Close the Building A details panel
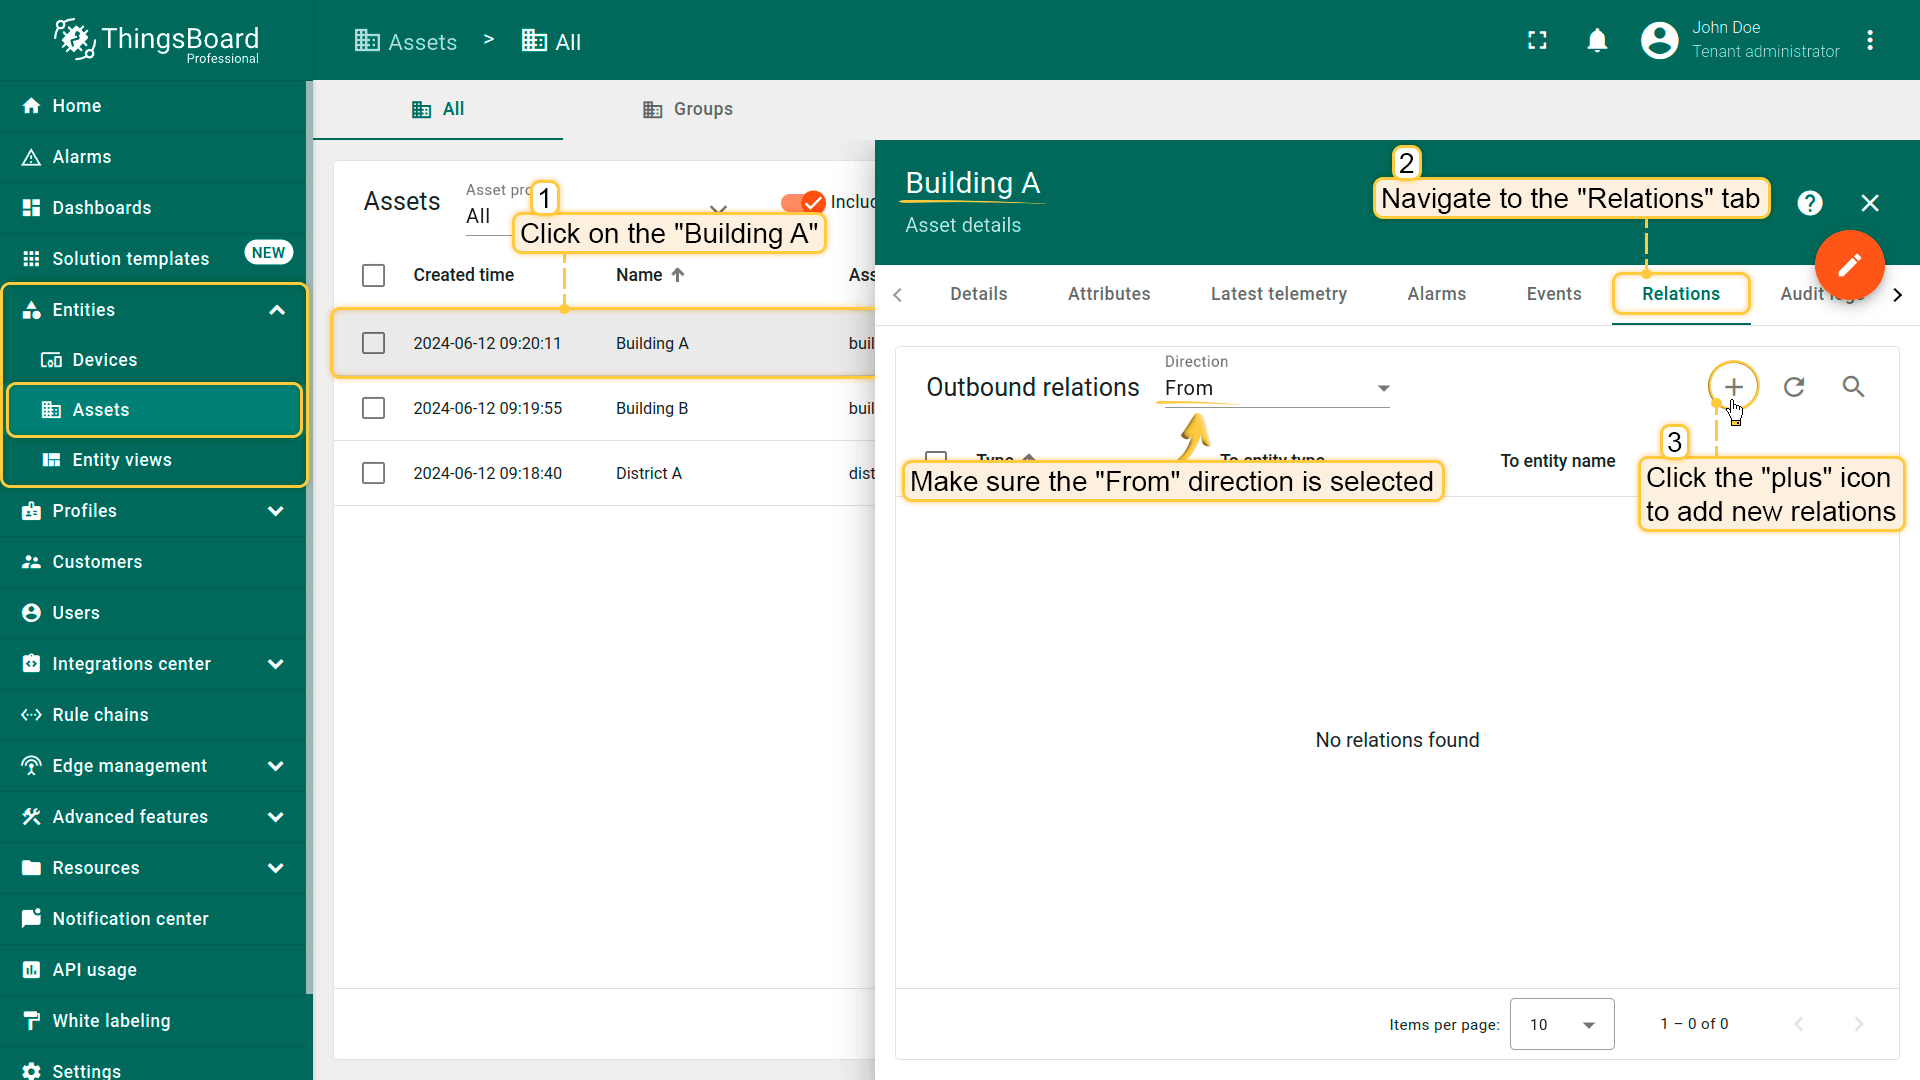Screen dimensions: 1920x1080 [1869, 203]
